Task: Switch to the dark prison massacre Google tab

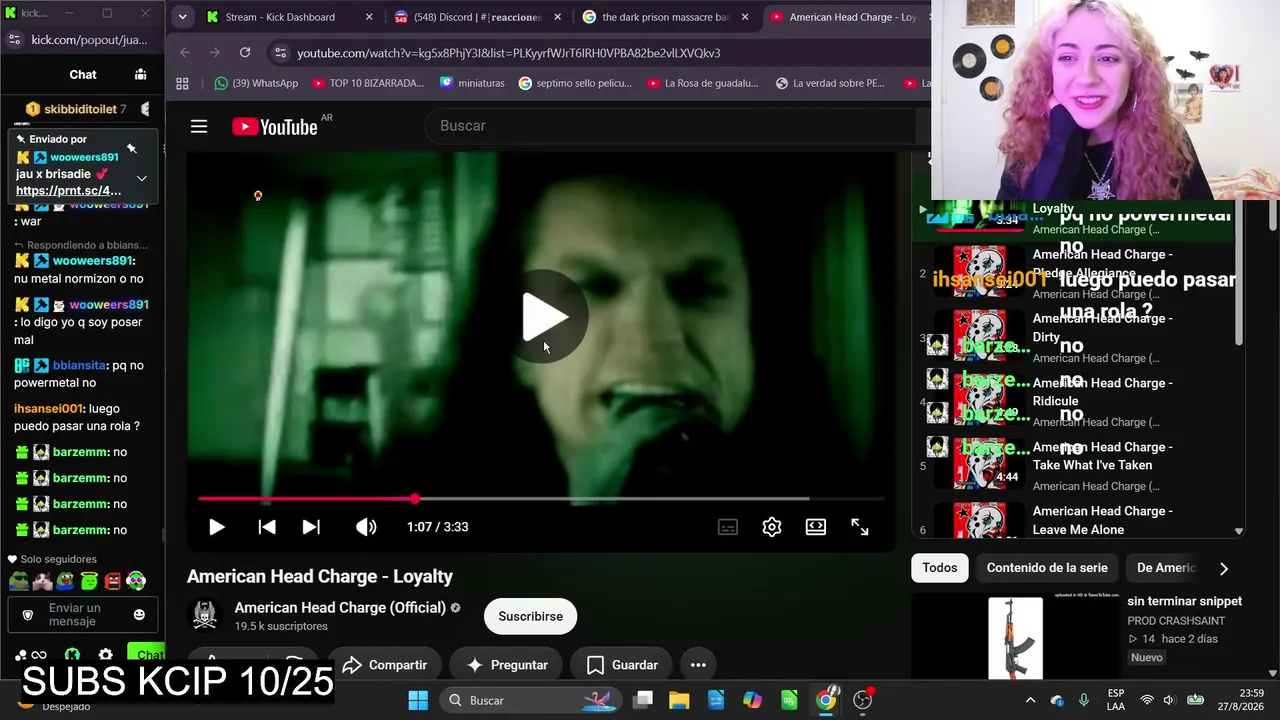Action: tap(665, 17)
